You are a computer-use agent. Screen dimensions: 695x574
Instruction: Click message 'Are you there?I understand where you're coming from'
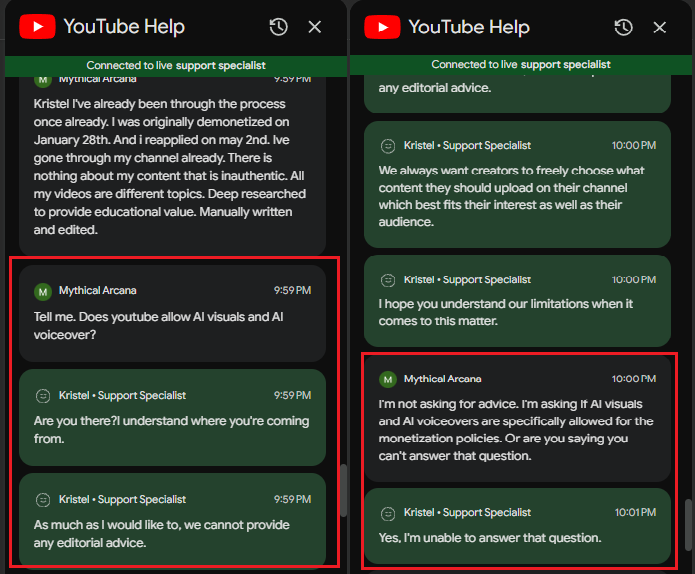point(172,418)
